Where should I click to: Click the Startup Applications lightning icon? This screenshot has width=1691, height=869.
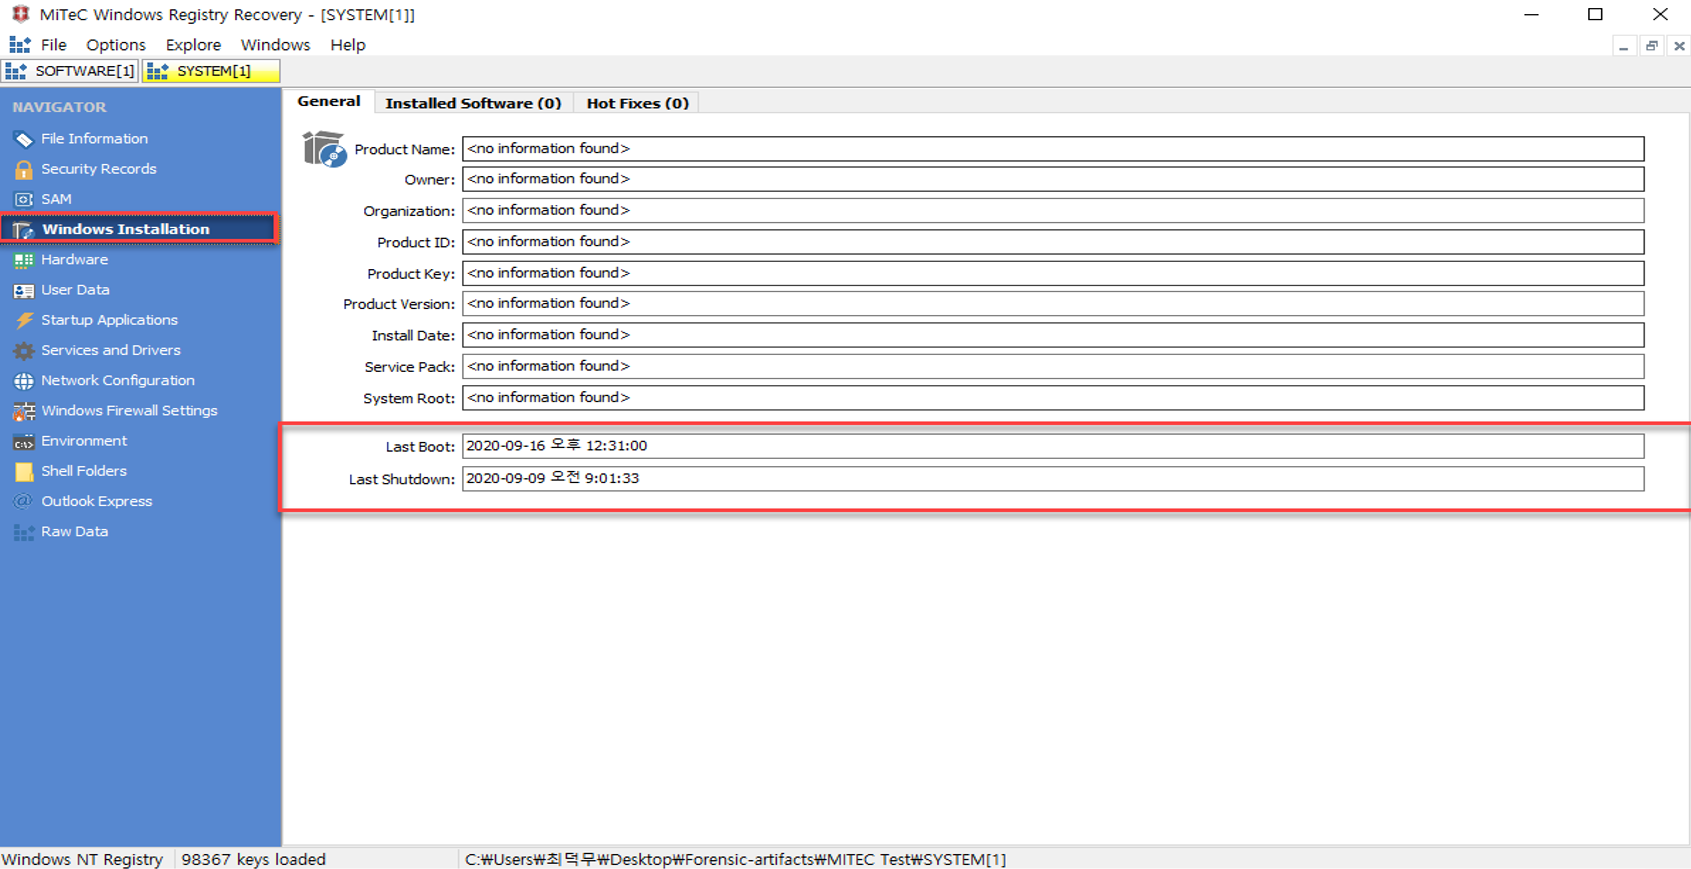[x=23, y=321]
